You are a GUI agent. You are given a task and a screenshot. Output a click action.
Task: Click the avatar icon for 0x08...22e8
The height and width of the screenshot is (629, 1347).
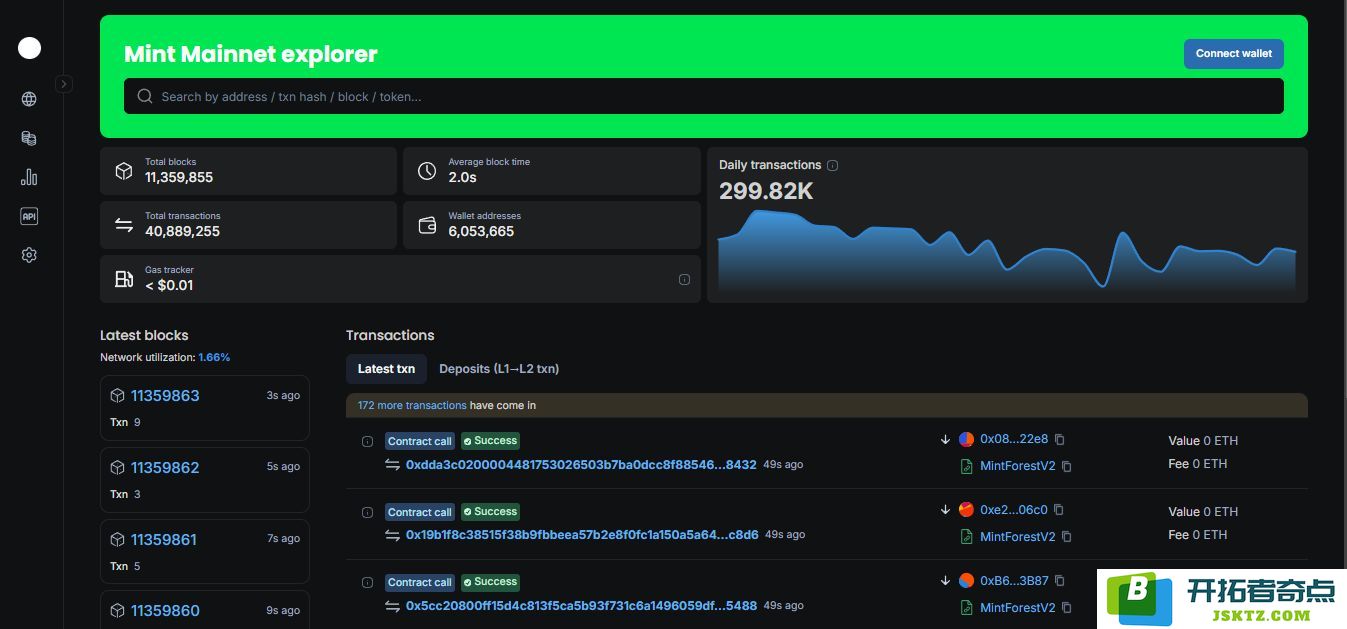click(966, 439)
